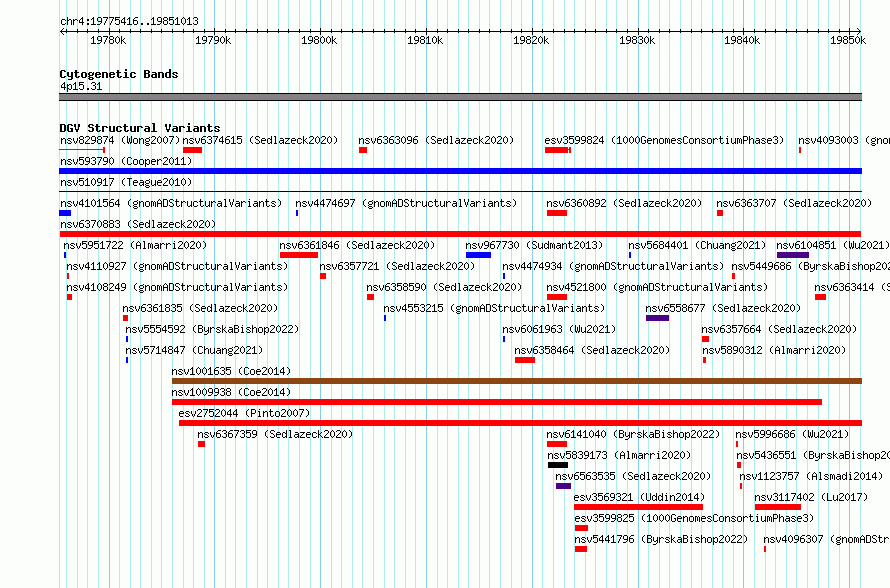This screenshot has height=588, width=890.
Task: Open nsv1001635 (Coe2014) label
Action: pos(231,371)
